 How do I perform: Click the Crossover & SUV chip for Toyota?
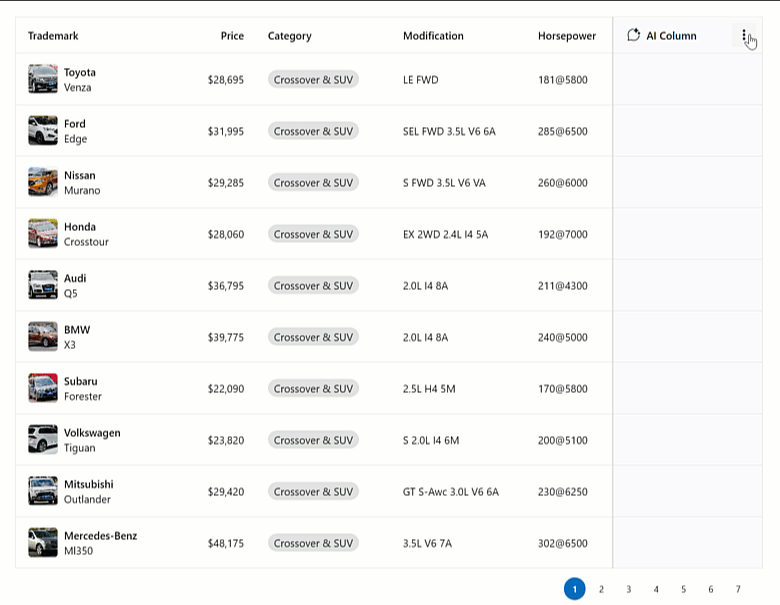pyautogui.click(x=313, y=80)
